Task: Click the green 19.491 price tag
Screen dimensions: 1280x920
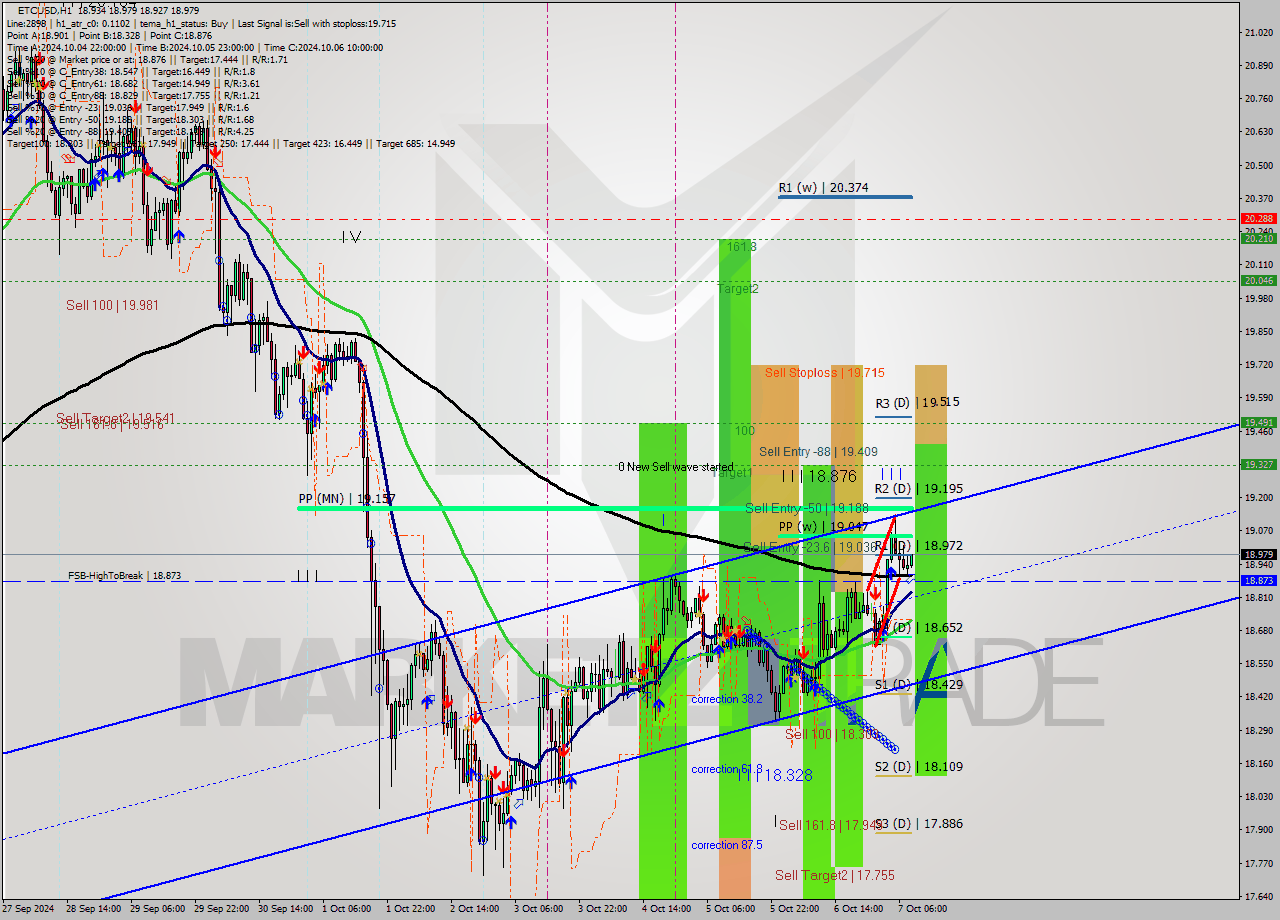Action: click(1258, 422)
